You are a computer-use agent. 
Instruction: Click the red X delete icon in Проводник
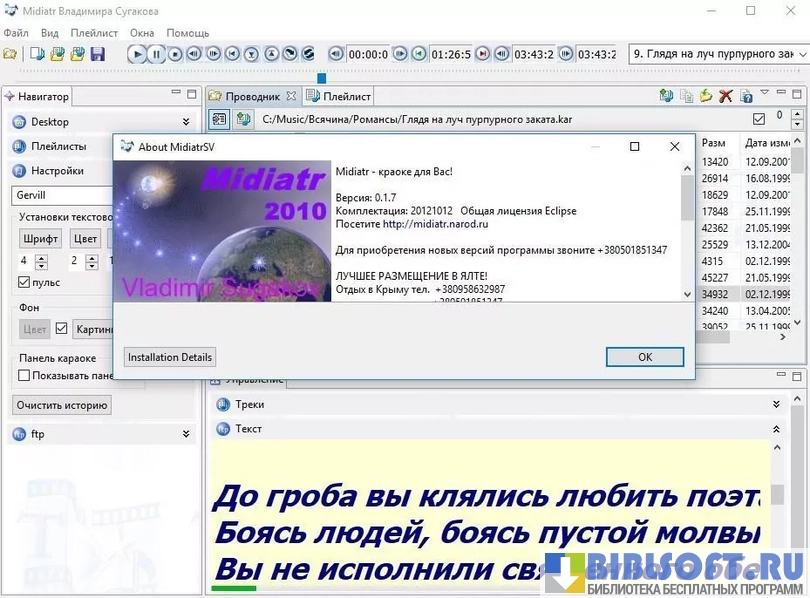tap(726, 97)
